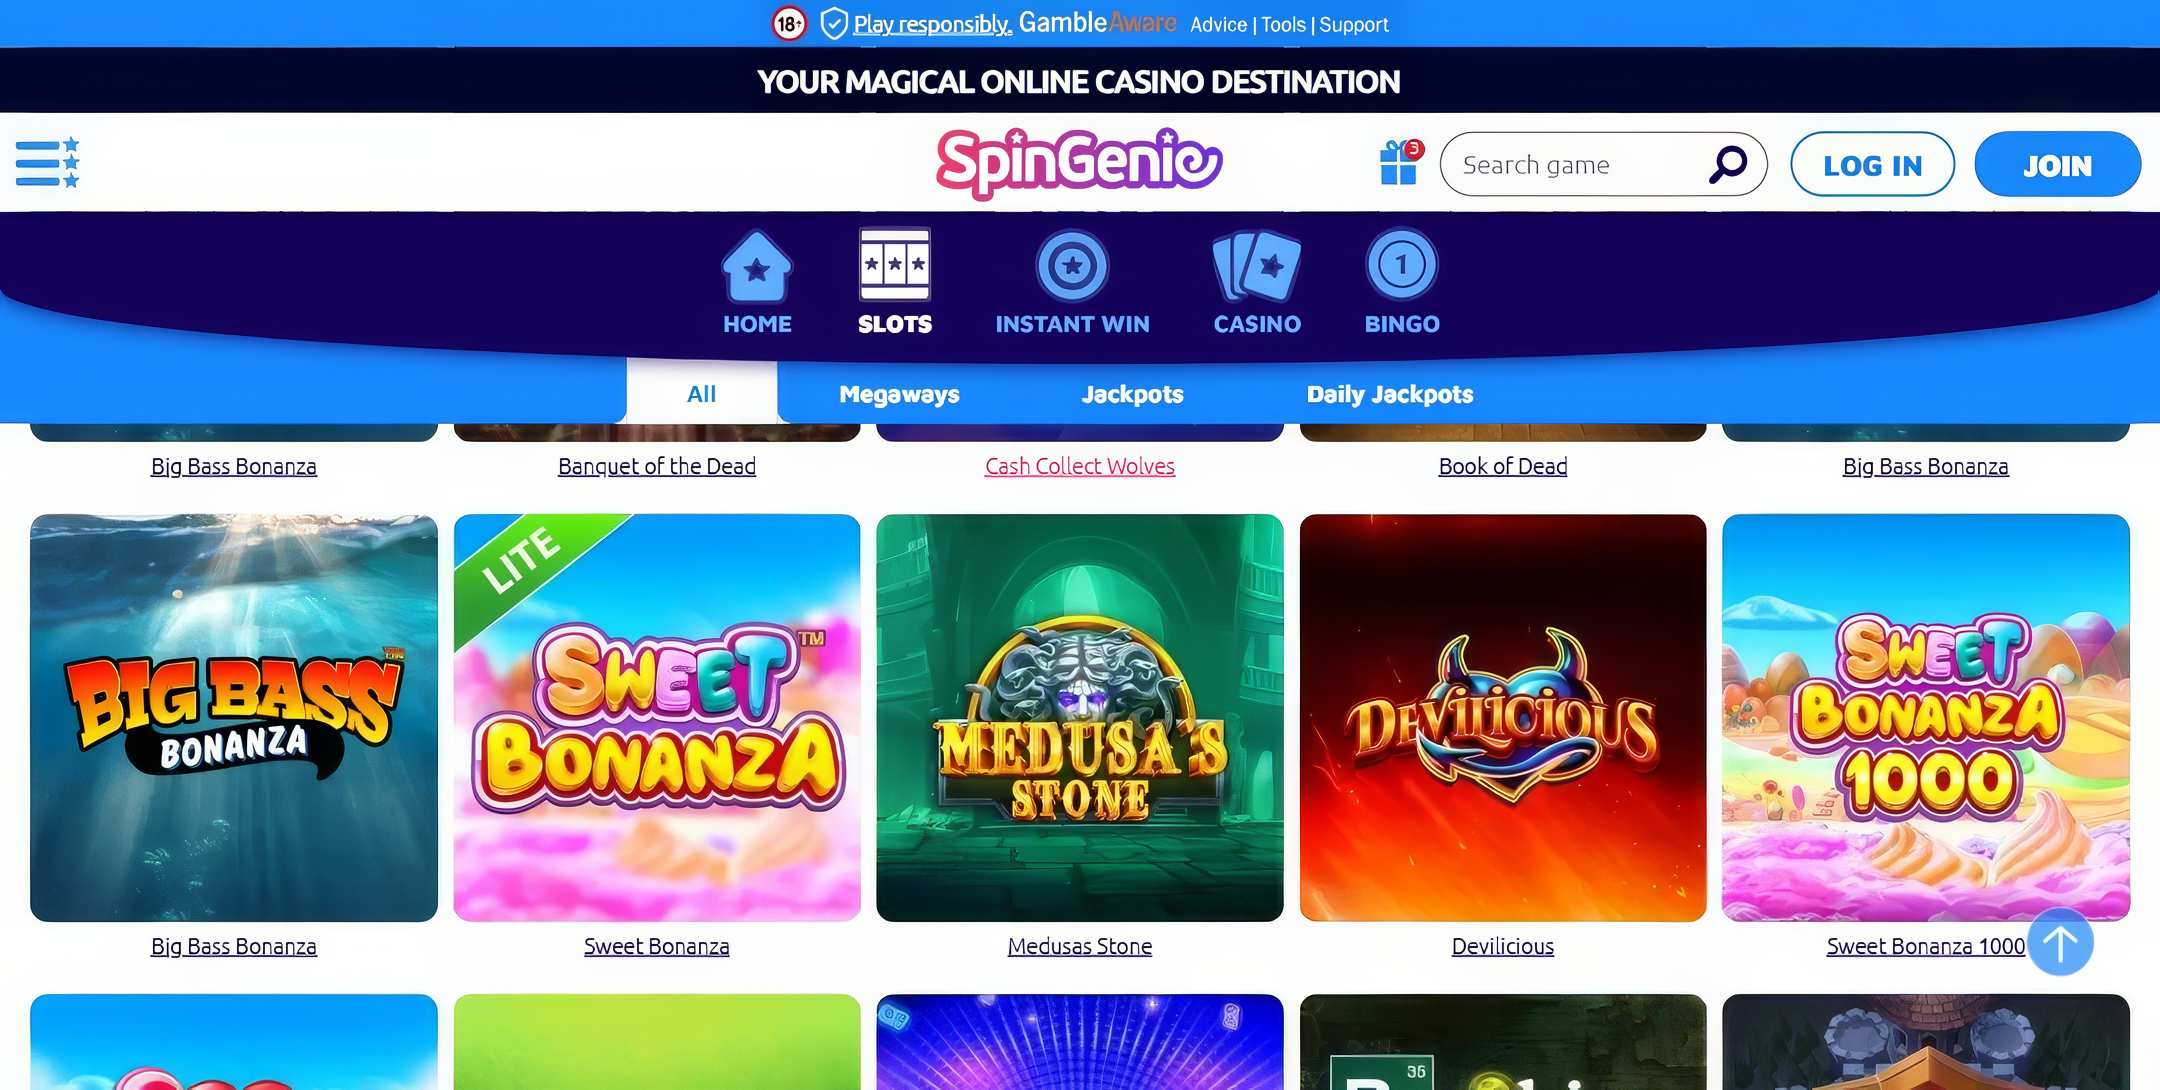The width and height of the screenshot is (2160, 1090).
Task: Open the Cash Collect Wolves link
Action: pos(1080,466)
